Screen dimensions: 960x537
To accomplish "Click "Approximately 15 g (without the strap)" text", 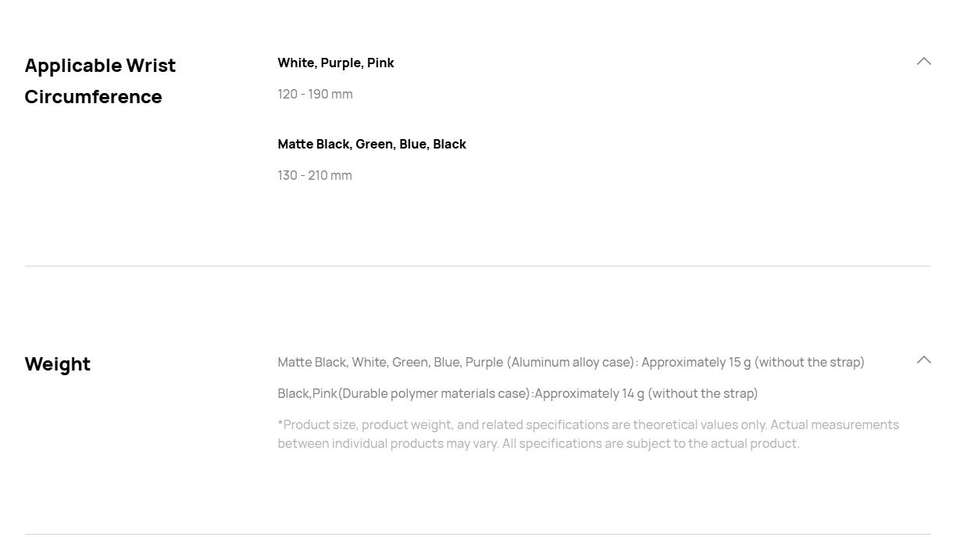I will 753,362.
